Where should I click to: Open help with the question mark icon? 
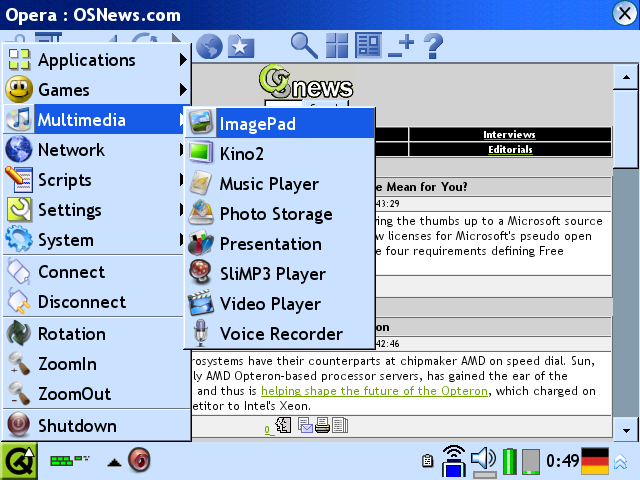pyautogui.click(x=433, y=46)
